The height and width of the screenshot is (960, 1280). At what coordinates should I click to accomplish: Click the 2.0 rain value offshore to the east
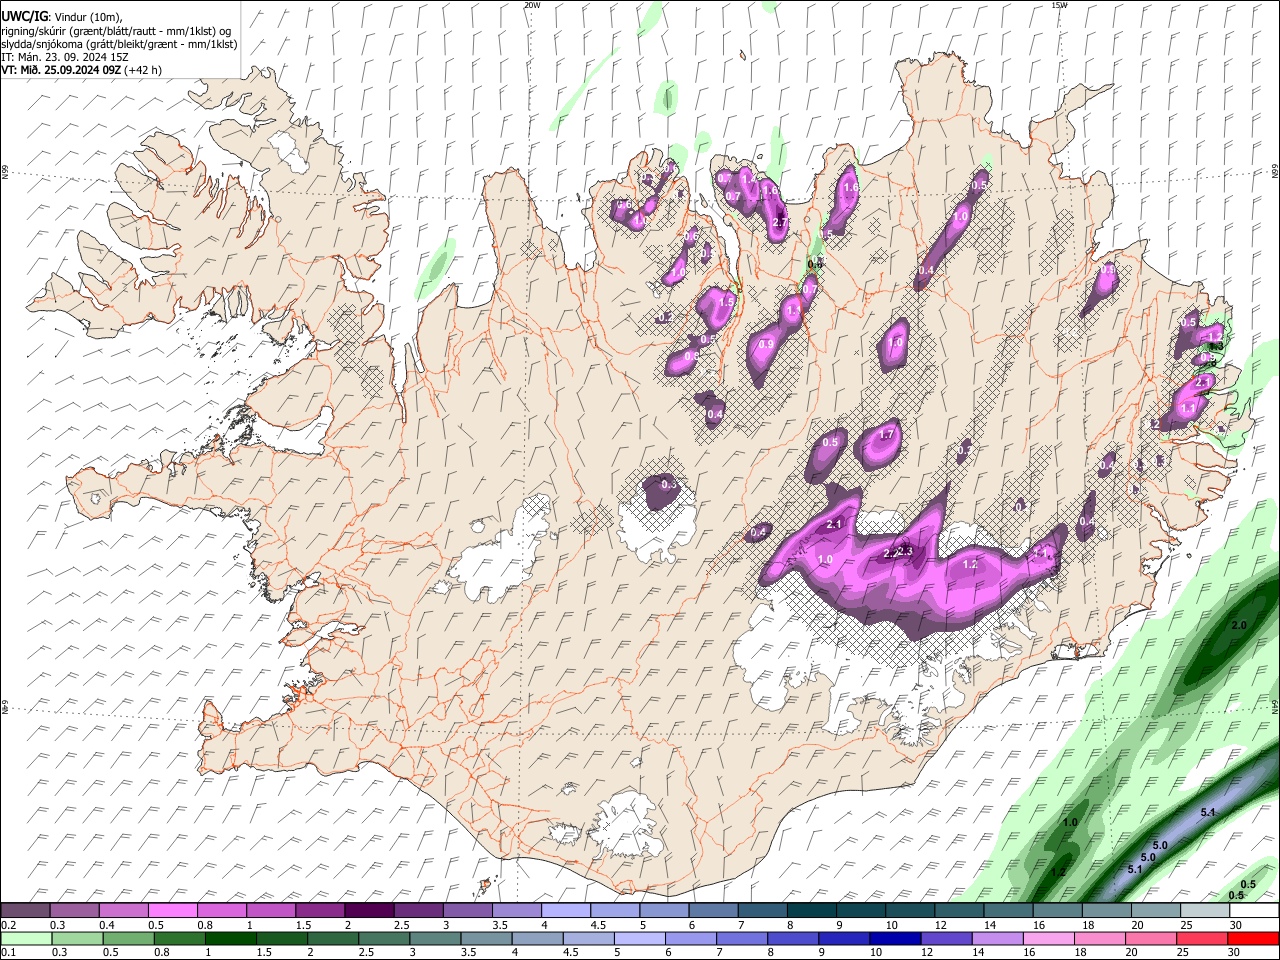(1239, 625)
